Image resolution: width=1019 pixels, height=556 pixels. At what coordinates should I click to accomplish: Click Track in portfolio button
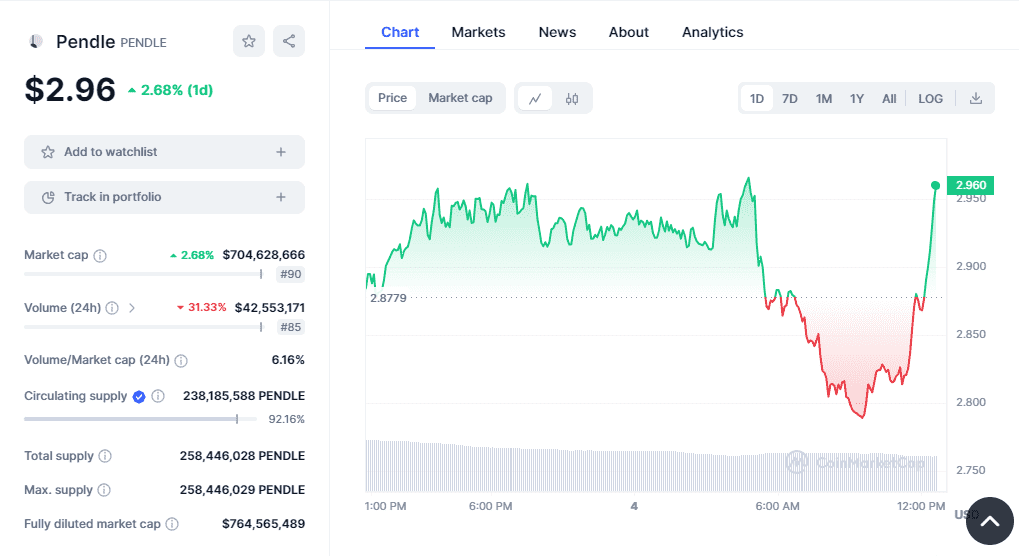click(164, 197)
